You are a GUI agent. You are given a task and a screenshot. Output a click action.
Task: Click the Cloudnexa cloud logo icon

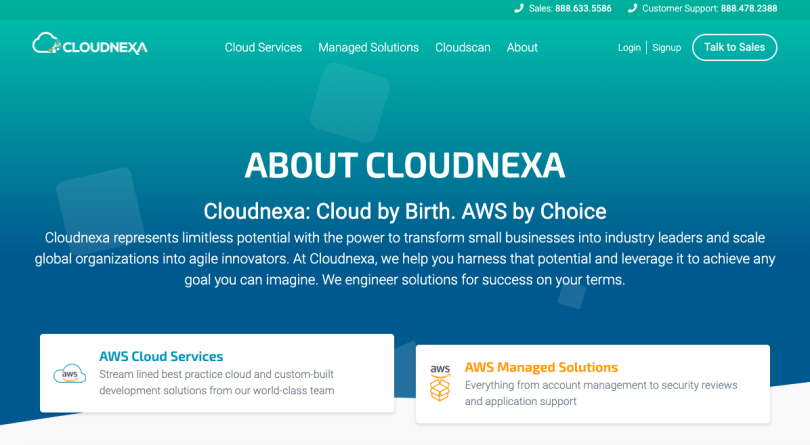click(47, 44)
